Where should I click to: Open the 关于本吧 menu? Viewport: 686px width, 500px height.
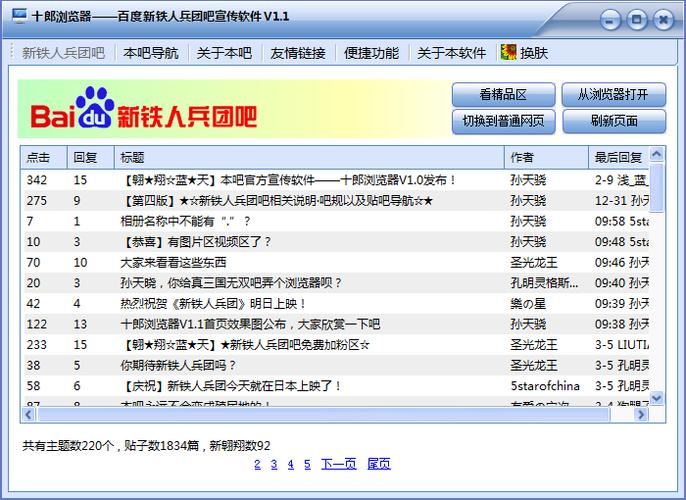pyautogui.click(x=224, y=53)
